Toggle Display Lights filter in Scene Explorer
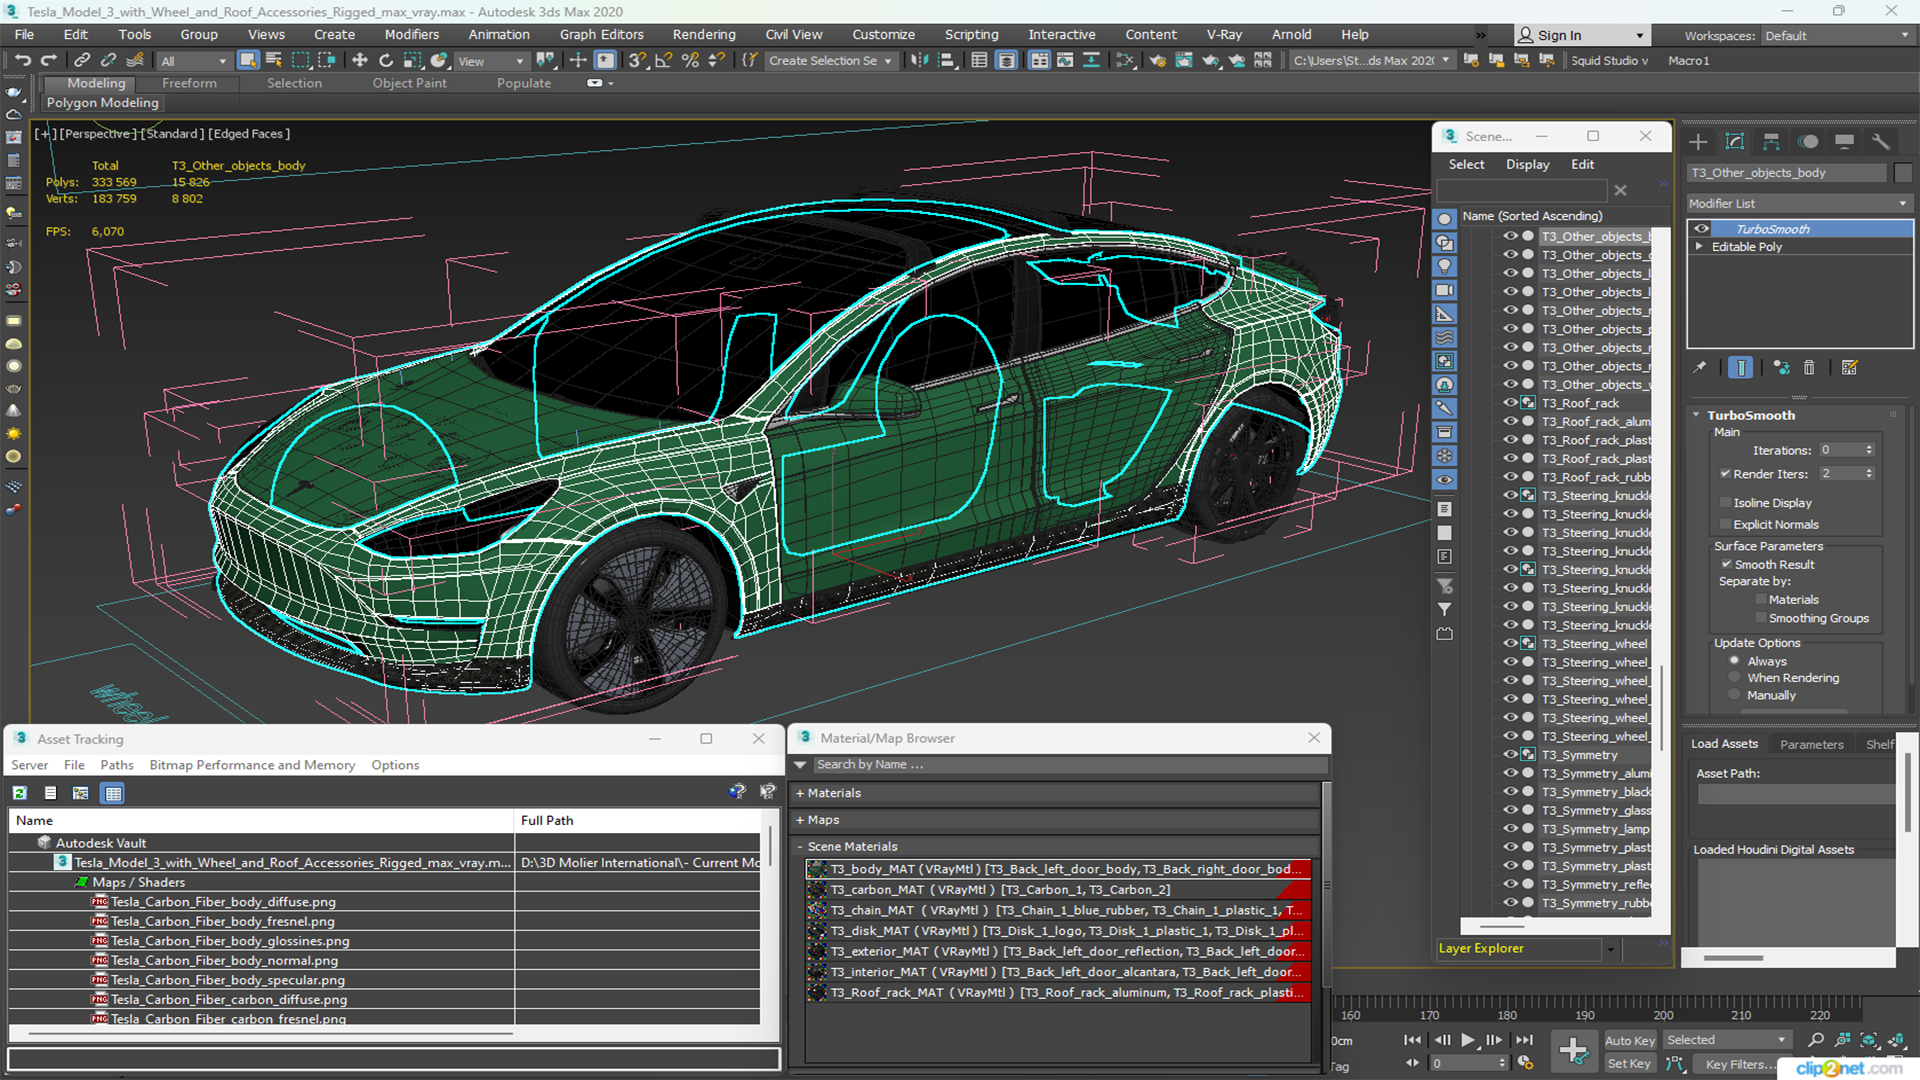Viewport: 1920px width, 1080px height. click(1445, 267)
